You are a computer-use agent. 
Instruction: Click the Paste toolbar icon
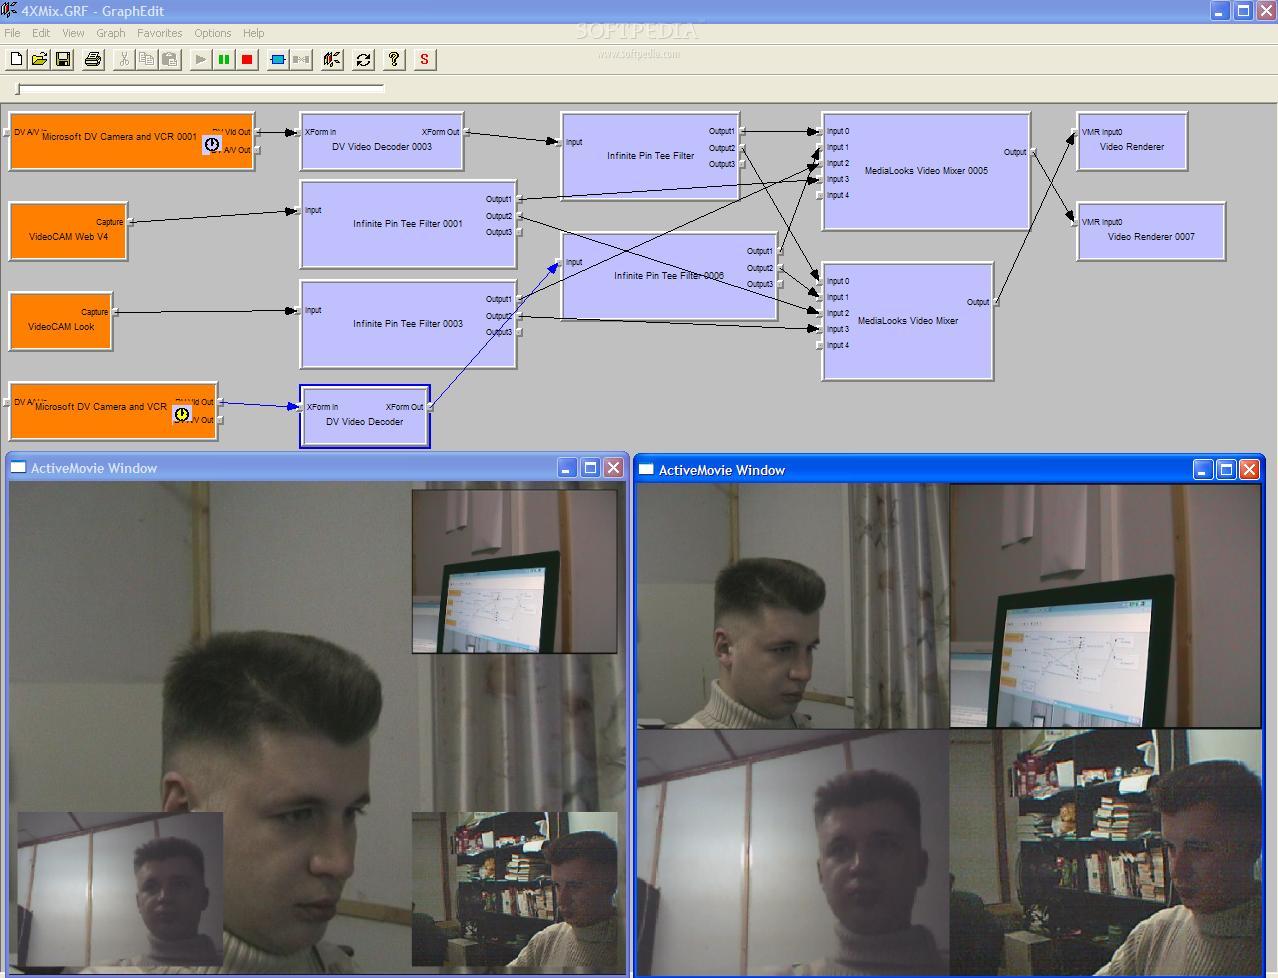tap(169, 59)
